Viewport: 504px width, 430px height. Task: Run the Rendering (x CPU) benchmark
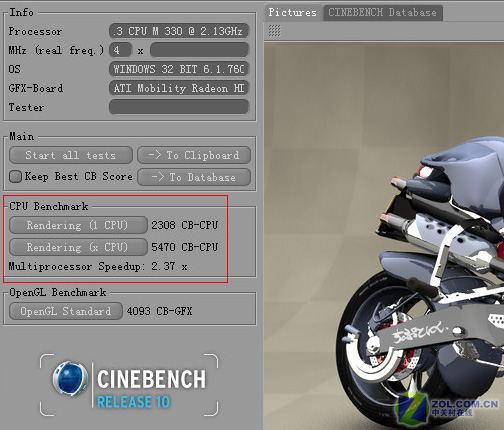pos(78,247)
